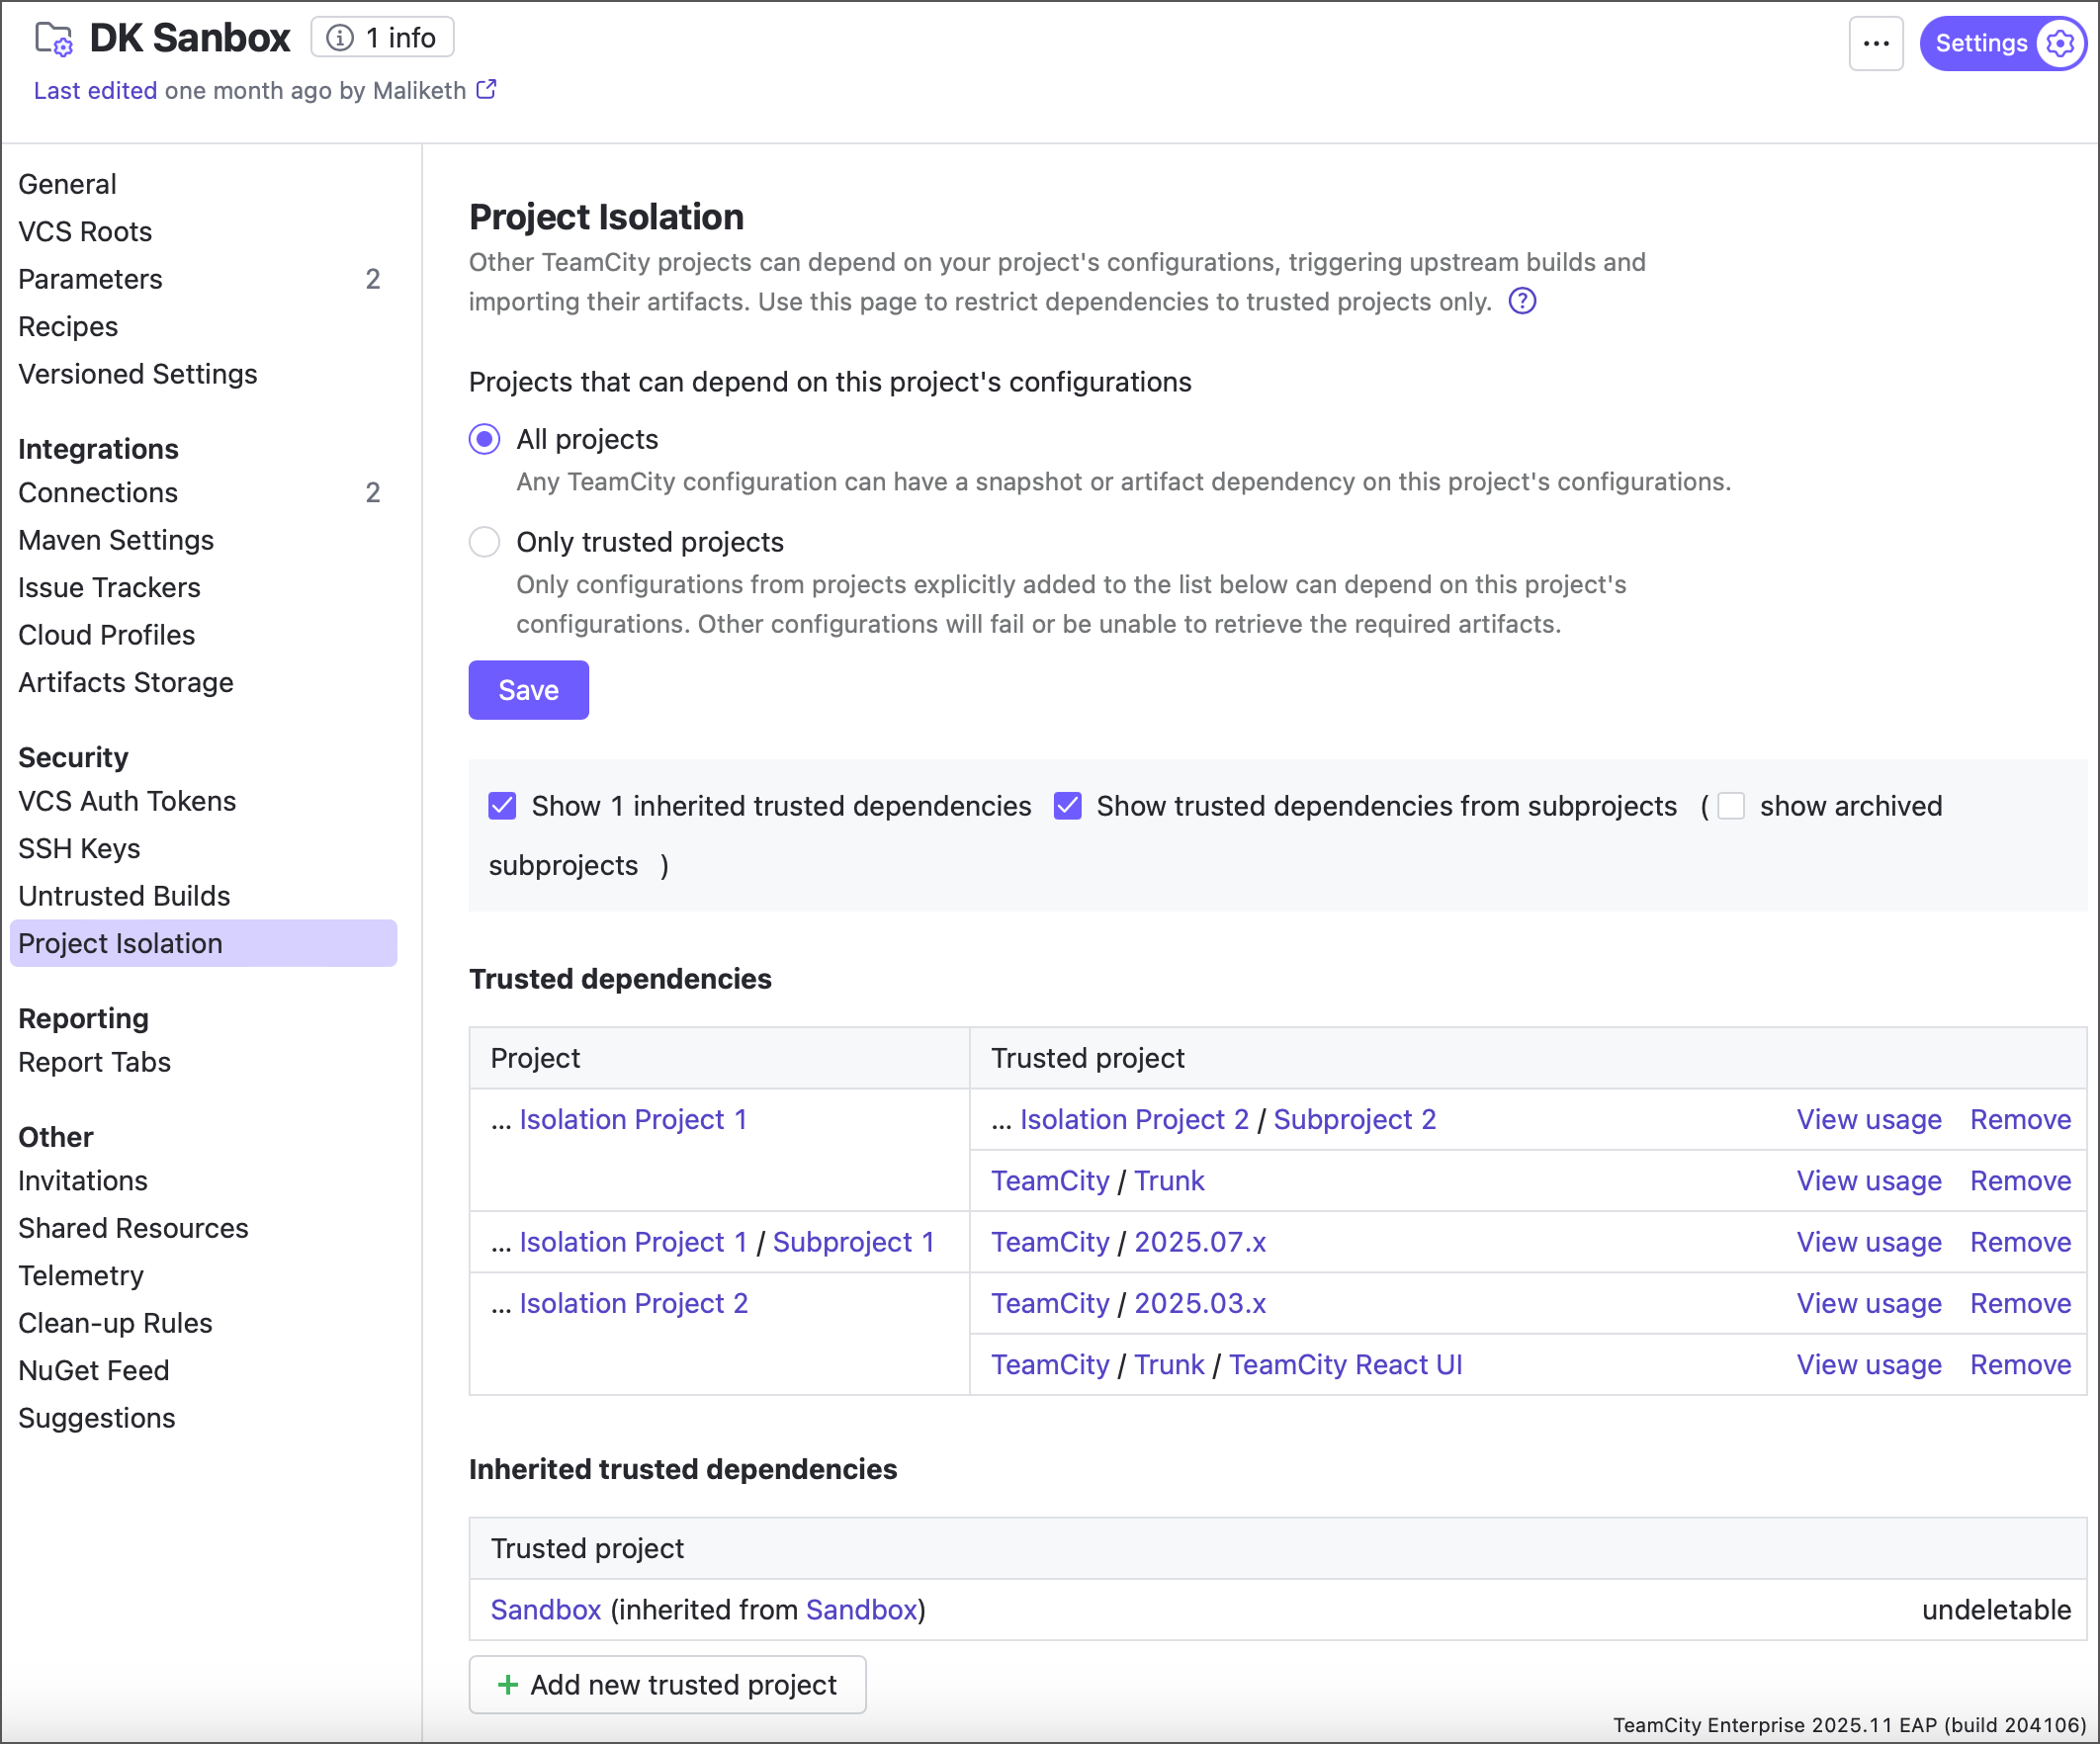Click the info circle icon in the 1 info badge

(x=340, y=38)
